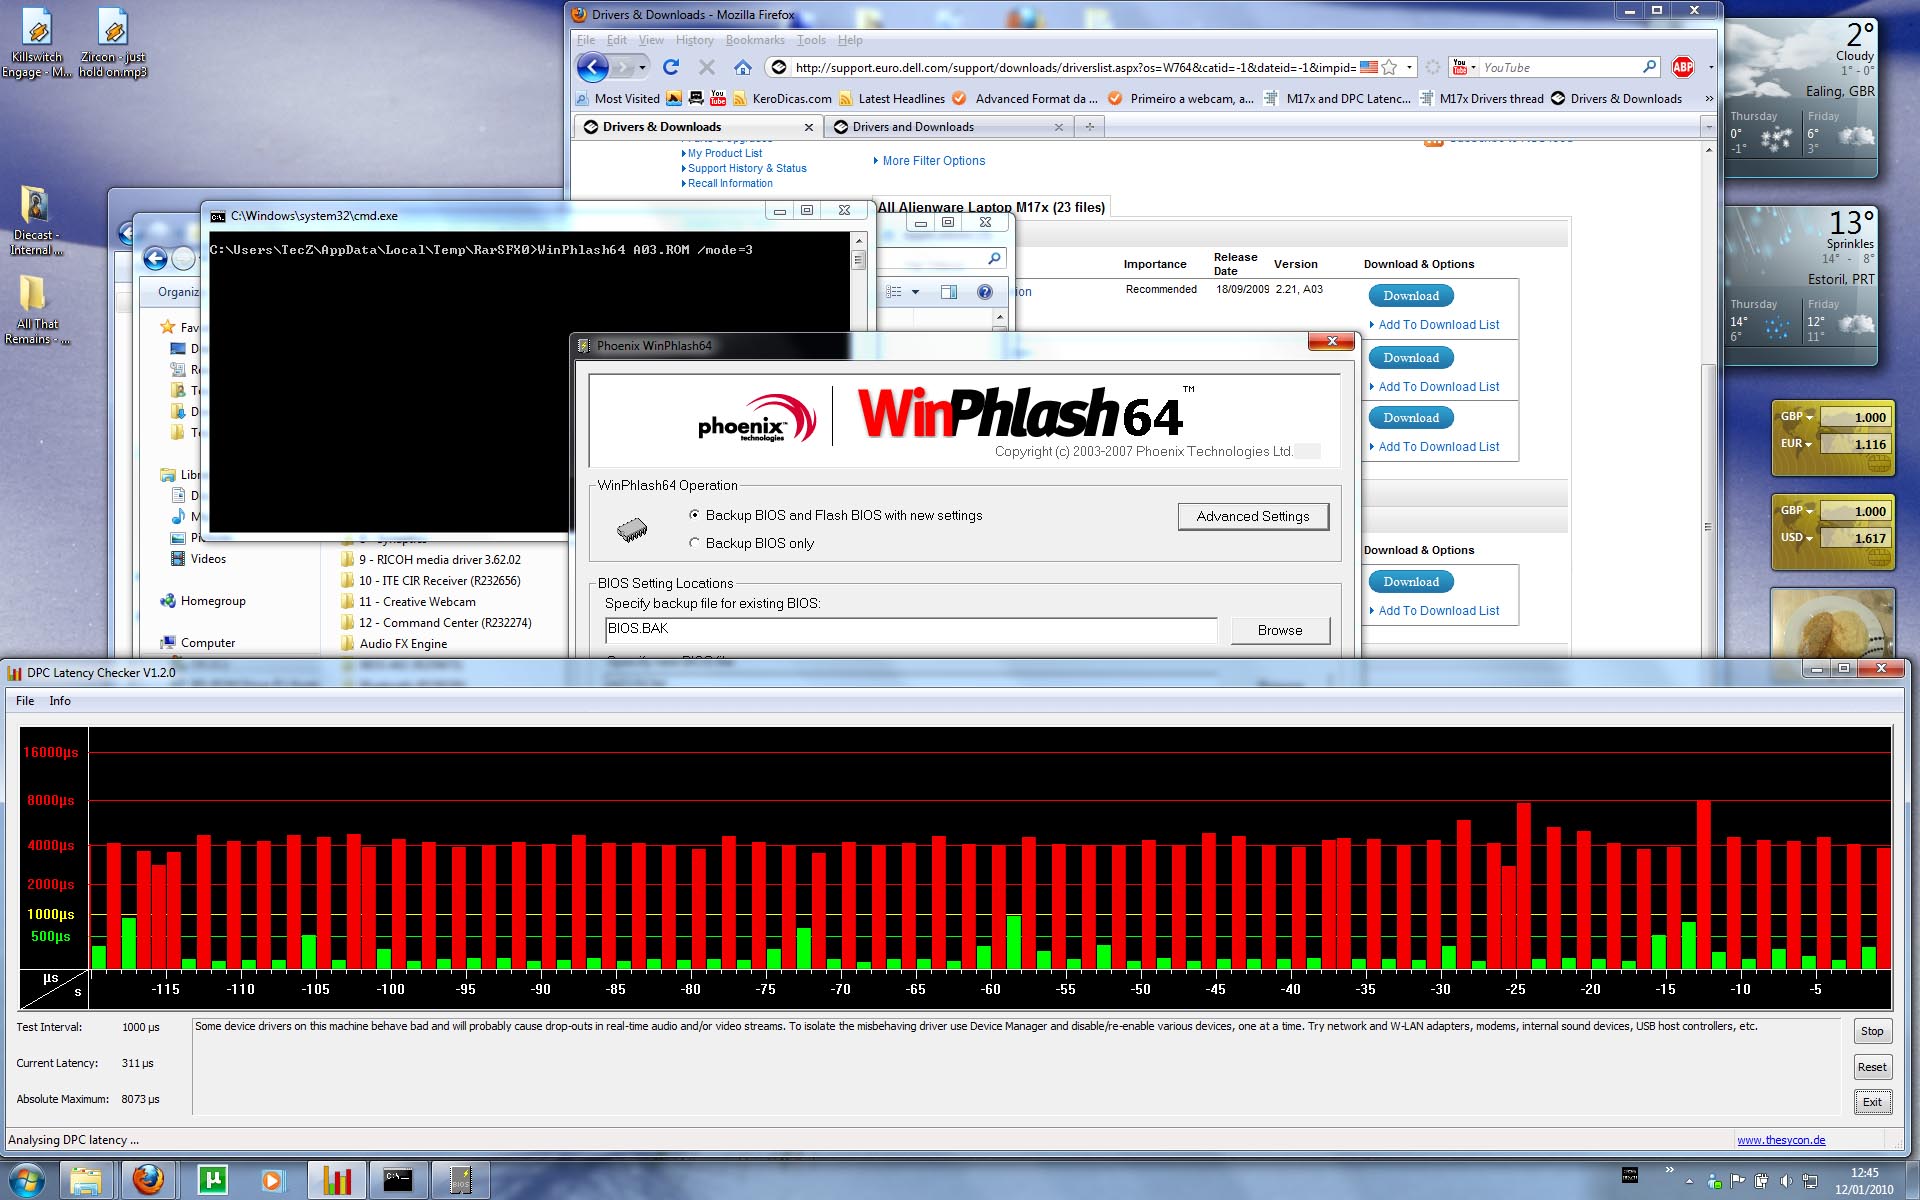Open Explorer view options dropdown arrow

[x=915, y=292]
